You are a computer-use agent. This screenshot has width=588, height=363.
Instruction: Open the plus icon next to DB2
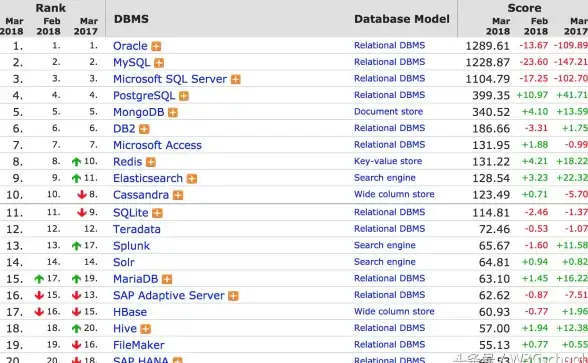coord(144,129)
